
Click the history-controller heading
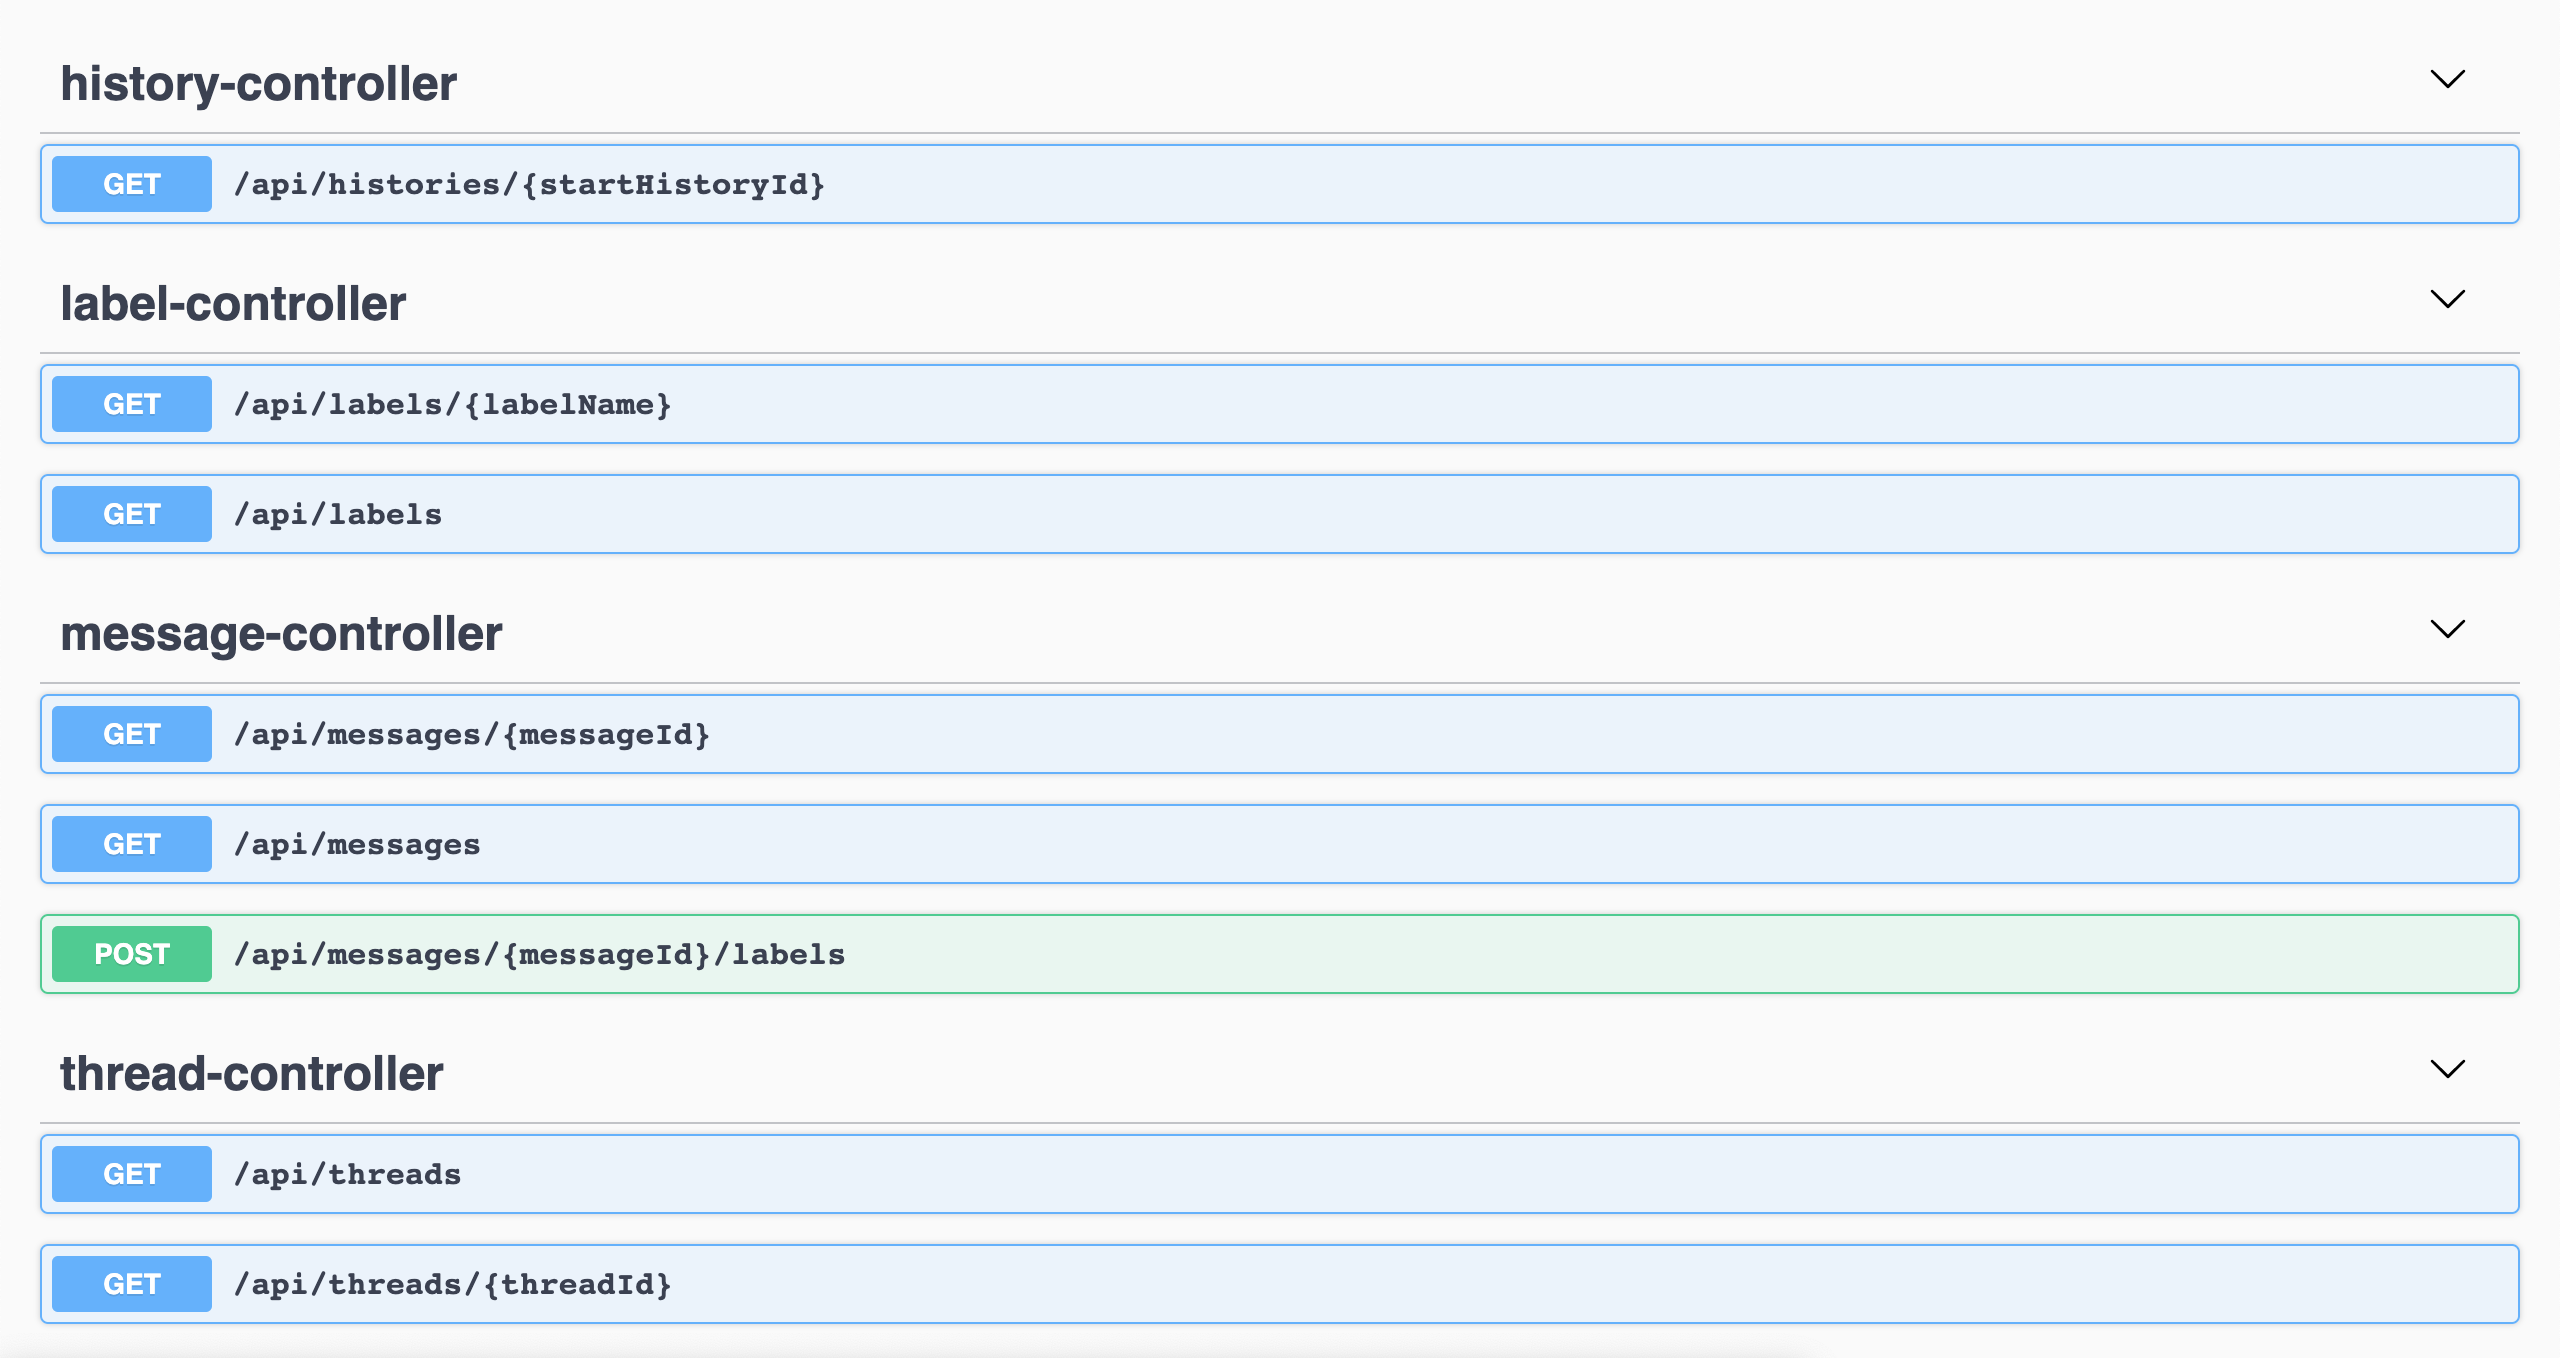click(x=258, y=83)
